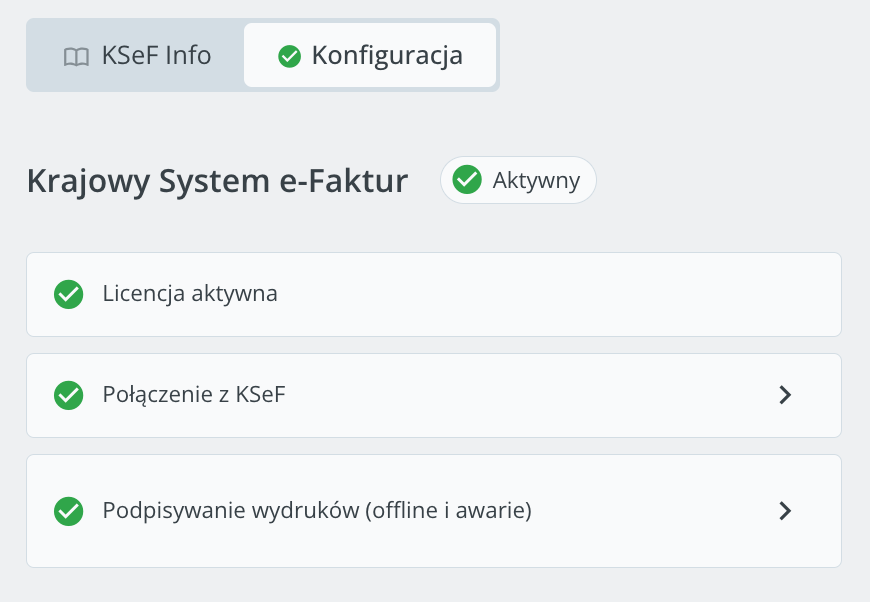Click the green check beside Licencja aktywna
The image size is (870, 602).
[68, 294]
